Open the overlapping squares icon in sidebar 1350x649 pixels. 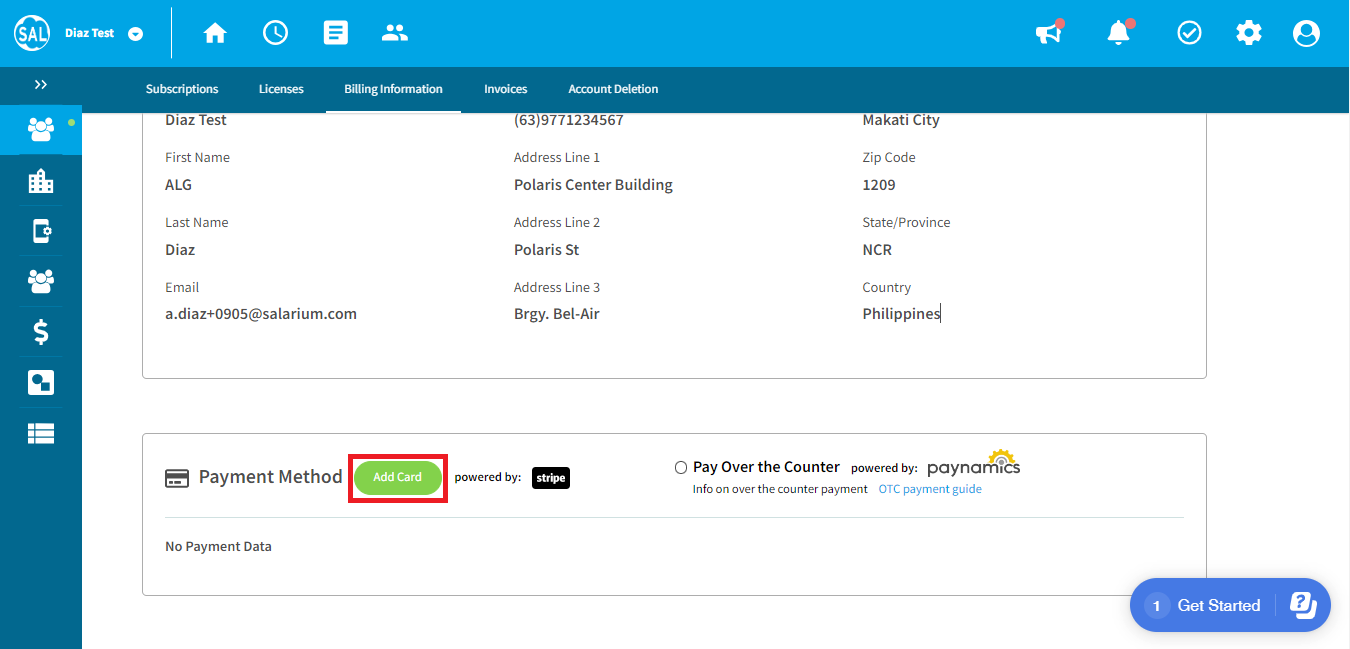pos(41,382)
